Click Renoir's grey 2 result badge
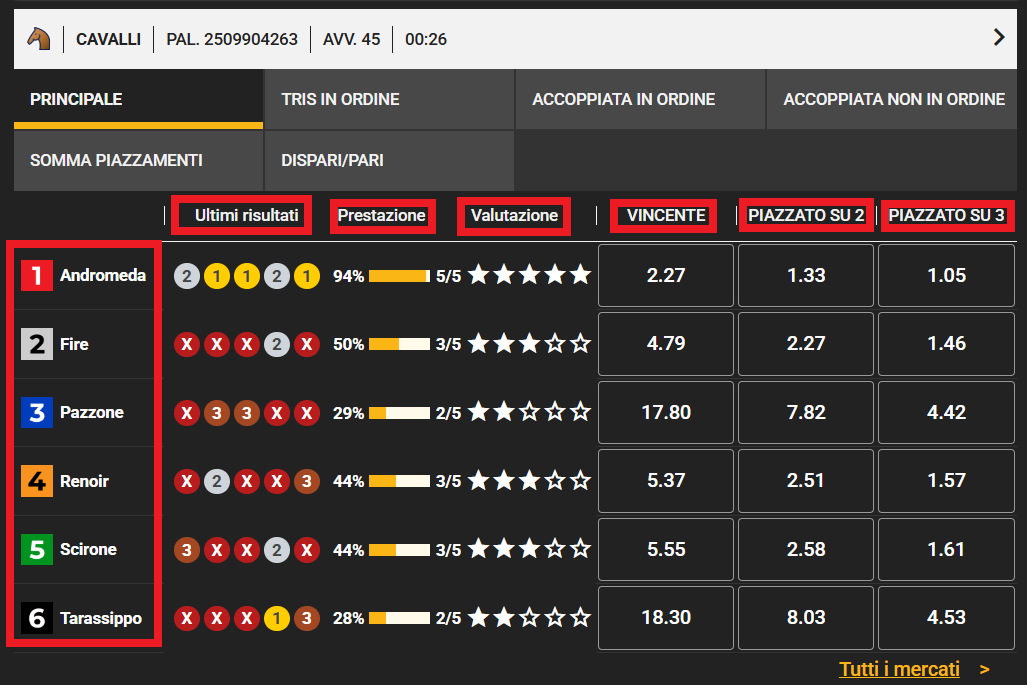Screen dimensions: 1027x685 [x=217, y=481]
